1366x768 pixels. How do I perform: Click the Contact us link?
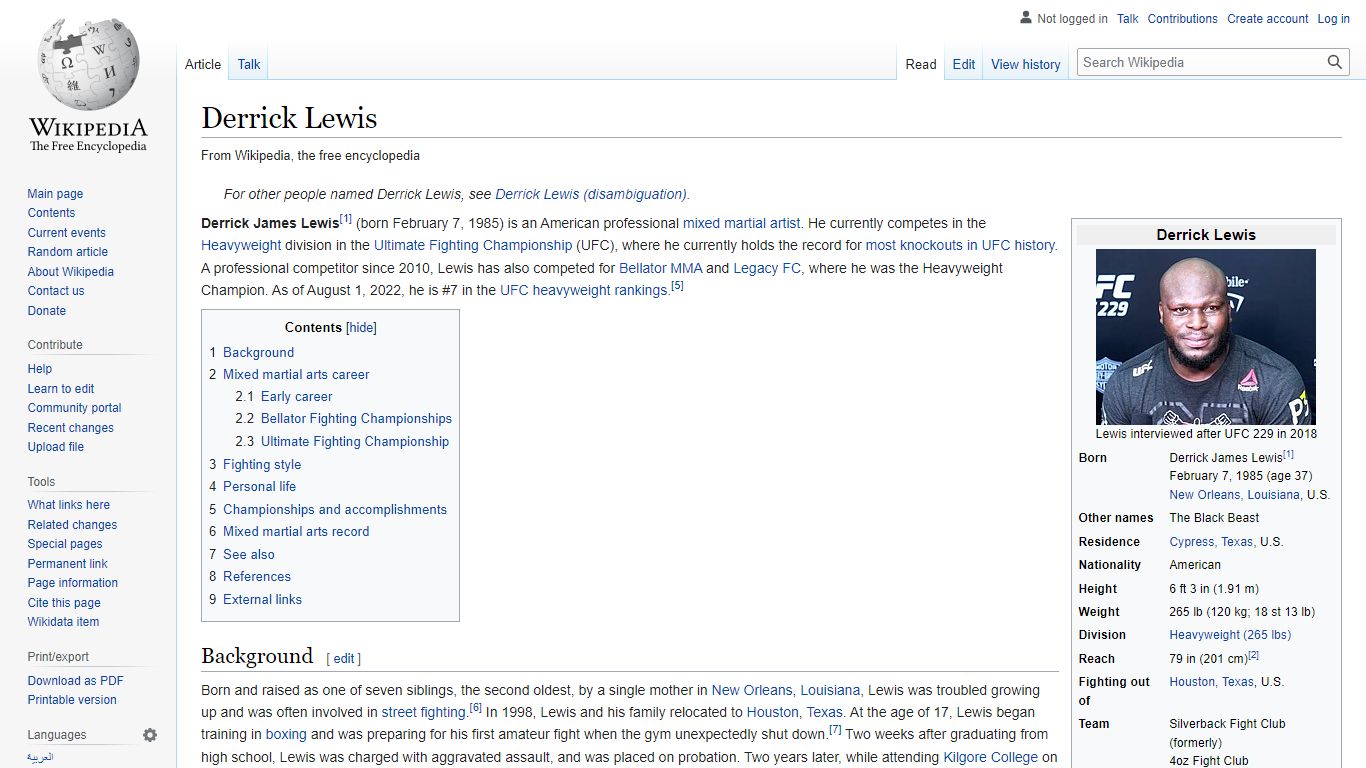(56, 291)
